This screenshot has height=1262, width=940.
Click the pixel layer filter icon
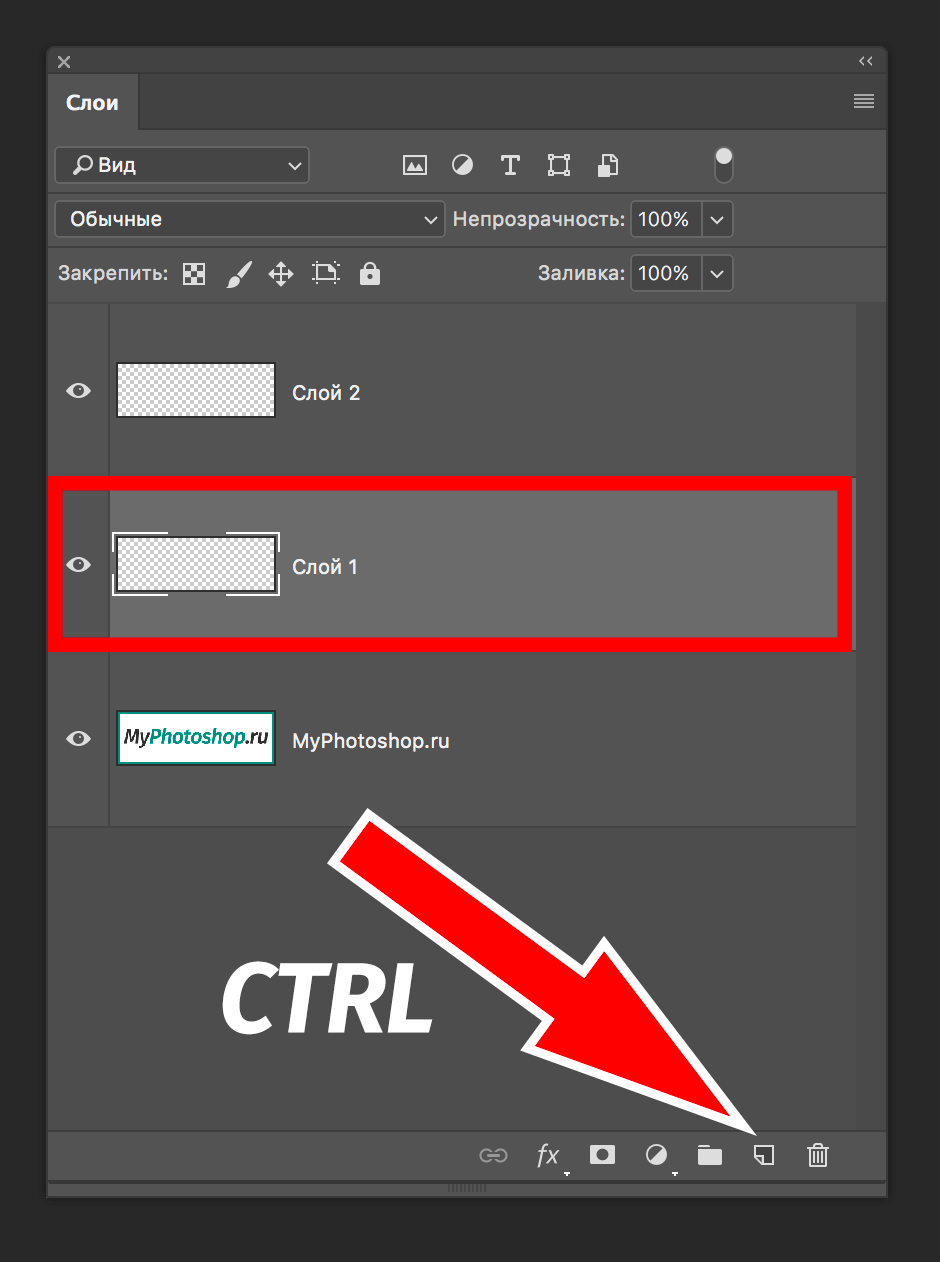coord(415,166)
